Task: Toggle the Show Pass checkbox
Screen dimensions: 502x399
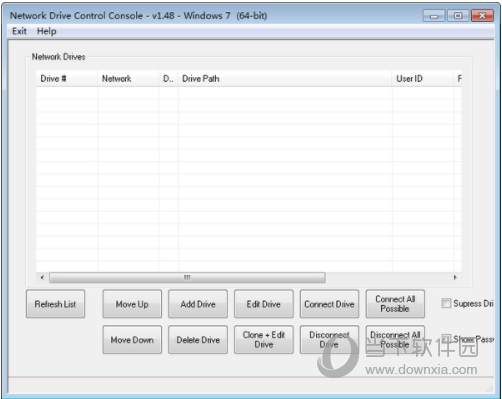Action: click(x=446, y=339)
